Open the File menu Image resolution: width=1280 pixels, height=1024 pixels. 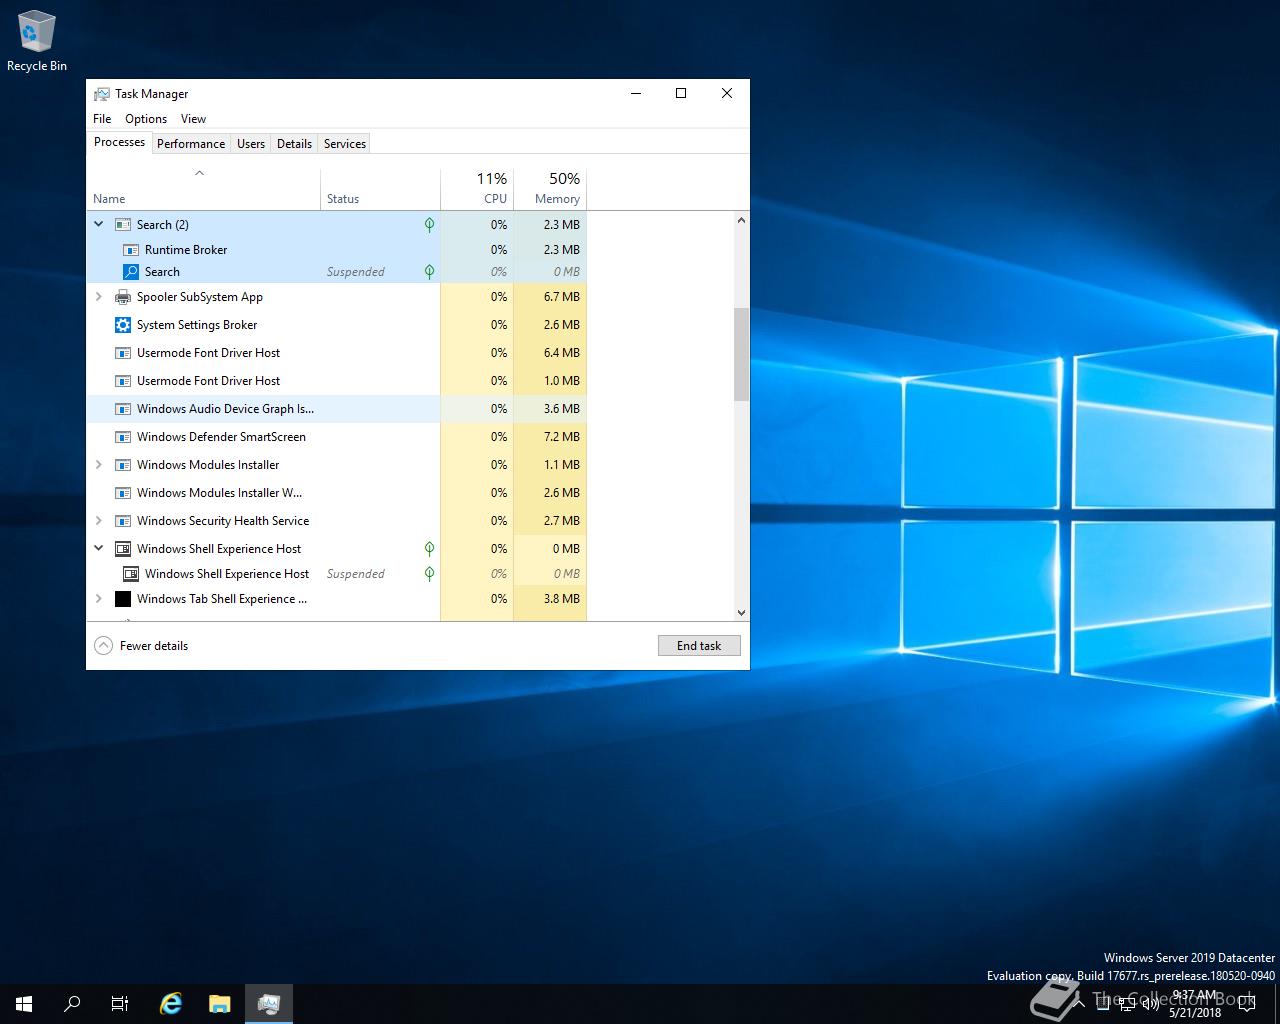[102, 119]
